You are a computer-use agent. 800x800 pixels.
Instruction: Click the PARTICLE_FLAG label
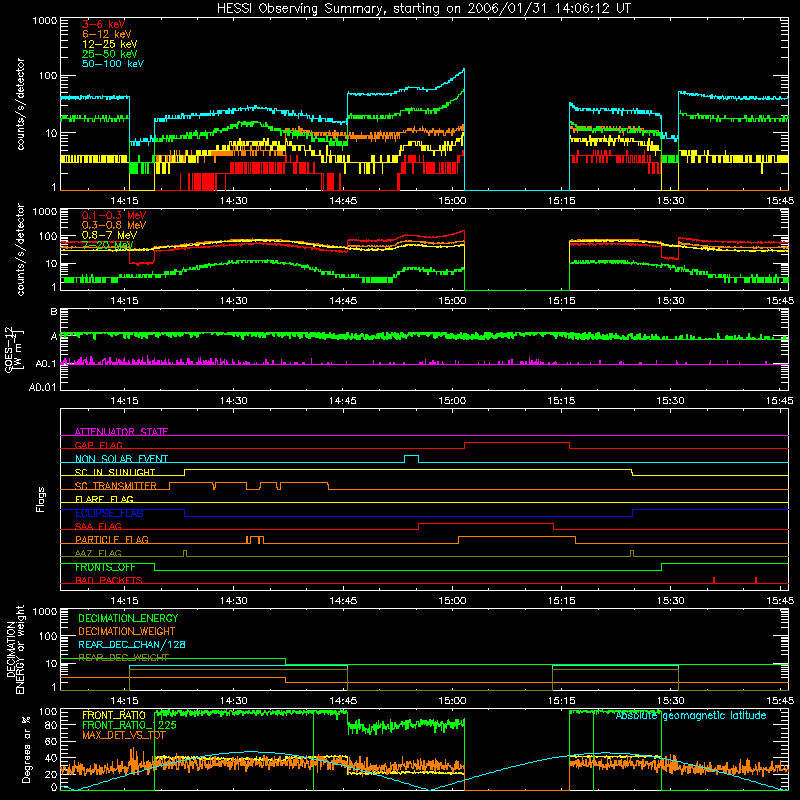pyautogui.click(x=112, y=539)
